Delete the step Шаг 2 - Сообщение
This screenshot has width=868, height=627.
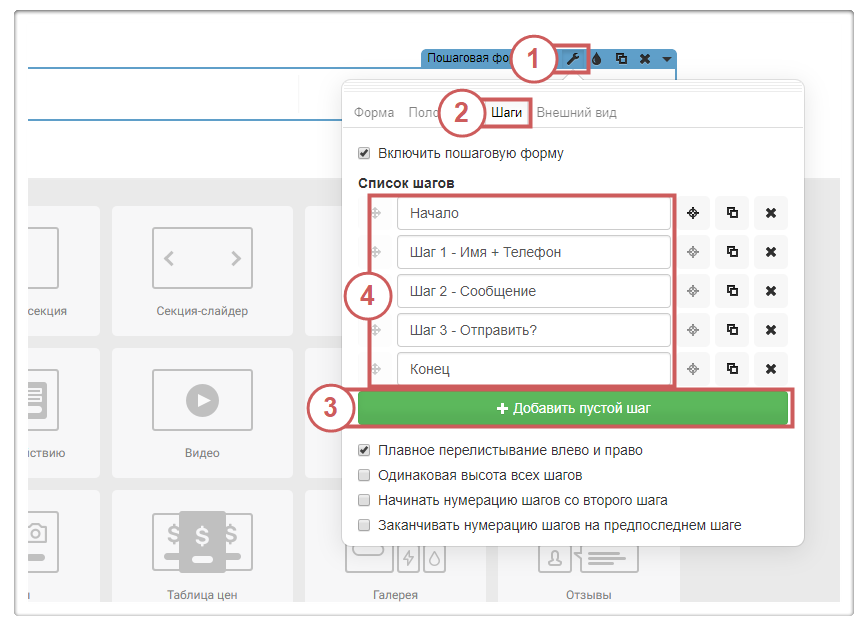click(771, 291)
